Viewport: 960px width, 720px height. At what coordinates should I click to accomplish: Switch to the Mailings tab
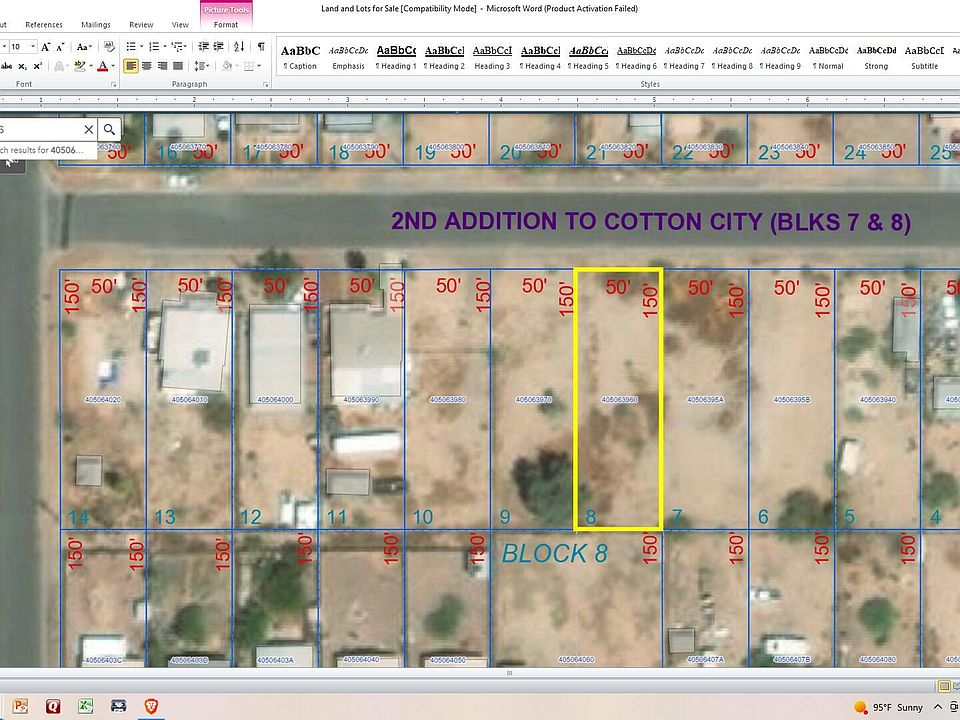(x=96, y=25)
